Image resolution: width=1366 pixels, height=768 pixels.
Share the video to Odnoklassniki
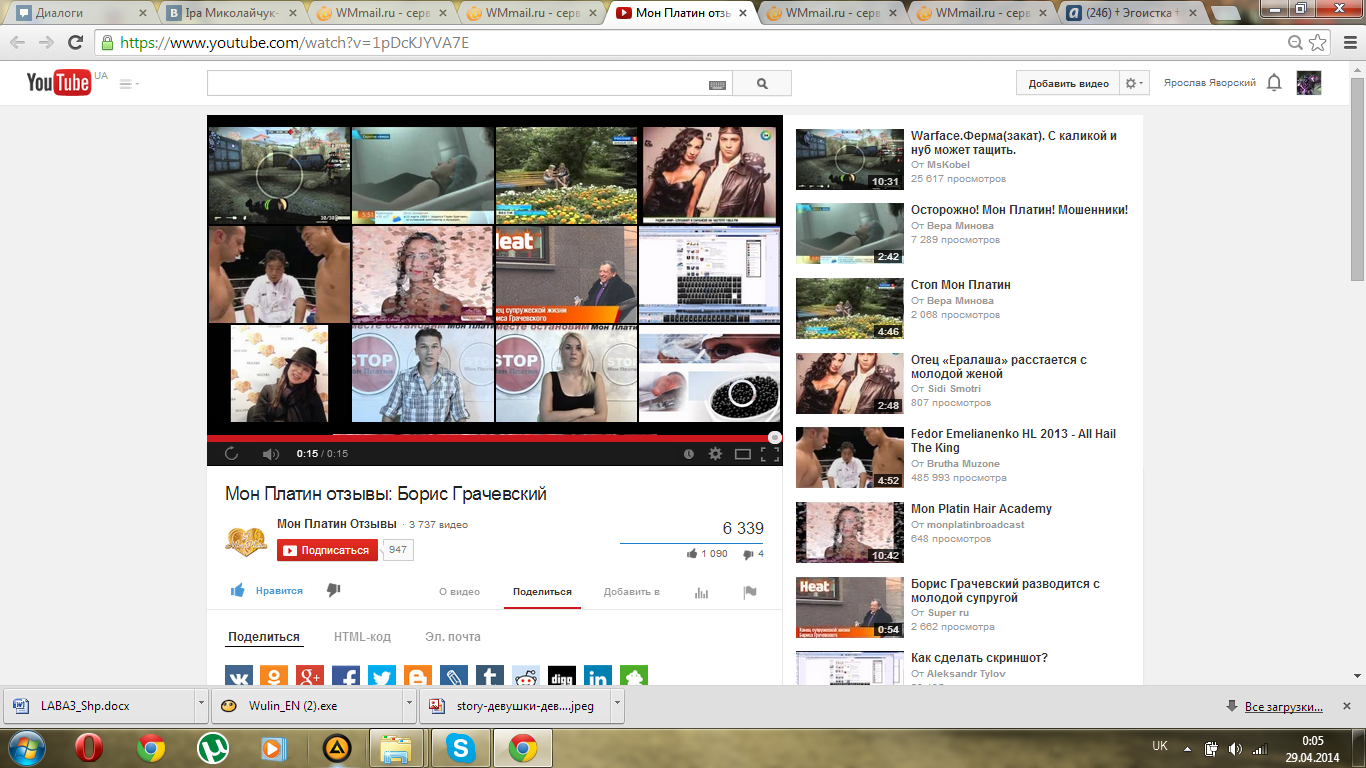274,677
